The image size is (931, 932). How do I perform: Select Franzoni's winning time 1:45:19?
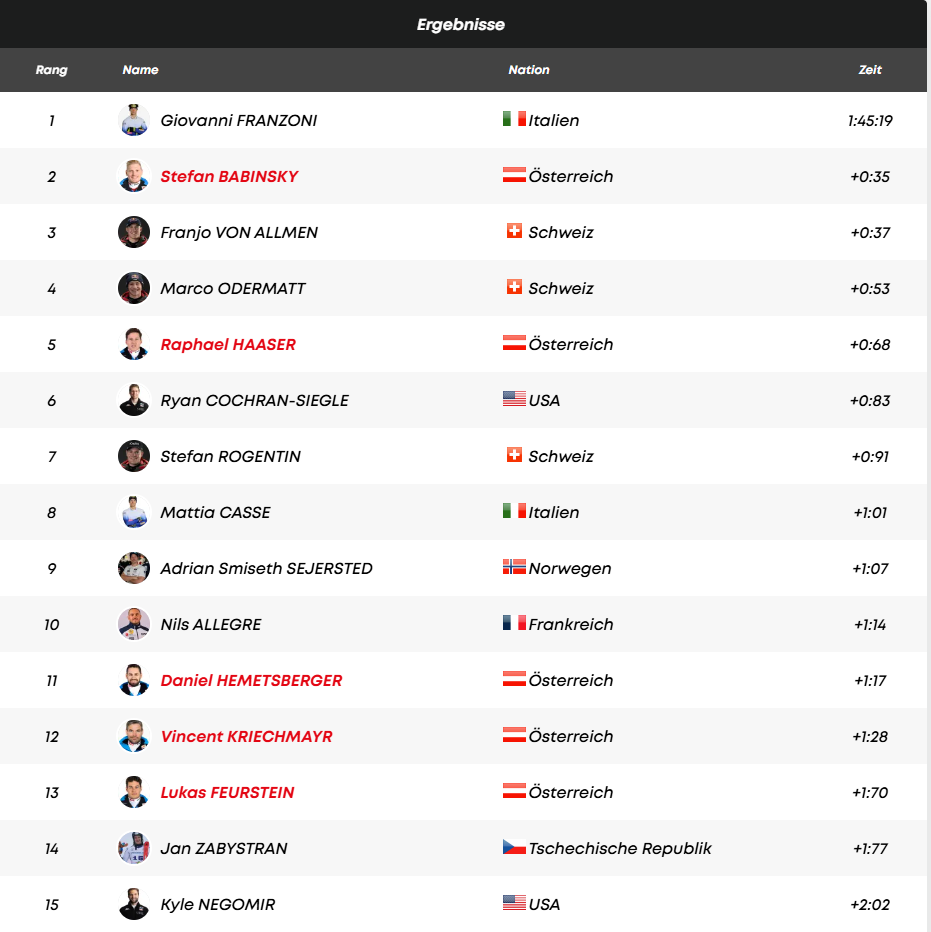click(870, 120)
